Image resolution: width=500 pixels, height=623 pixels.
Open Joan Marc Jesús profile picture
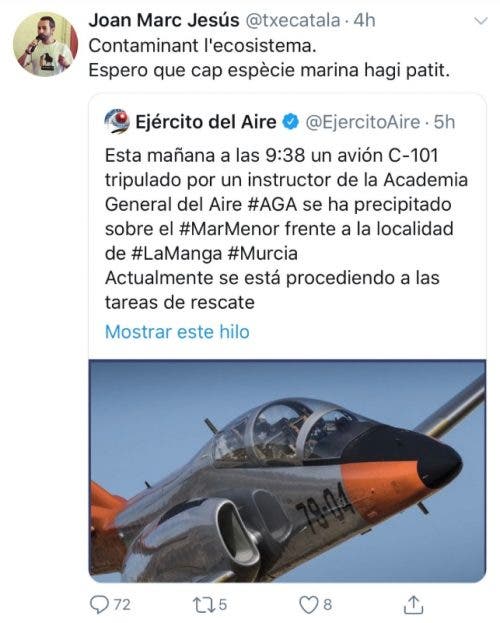point(45,44)
